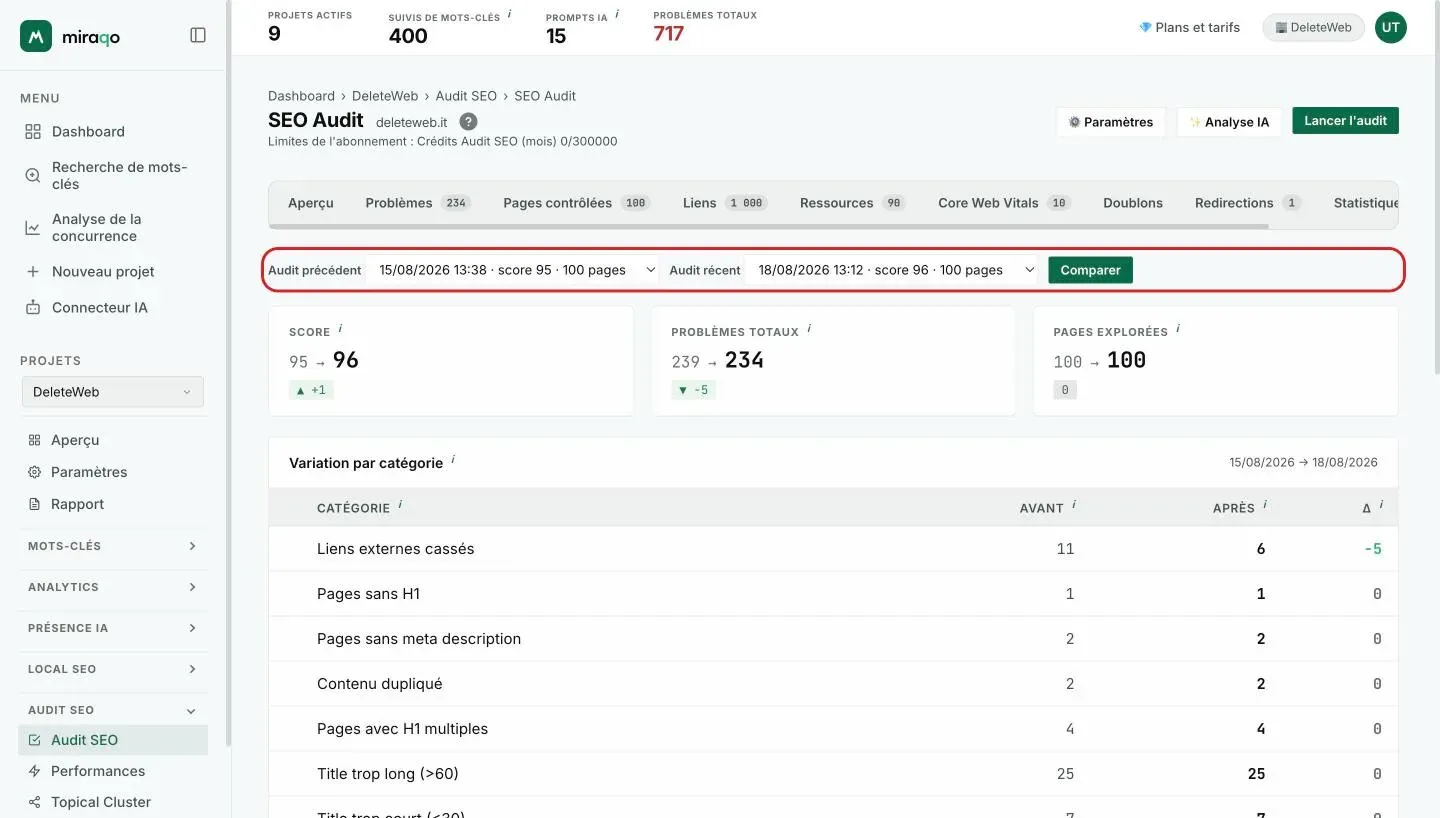Screen dimensions: 1440x818
Task: Click the Audit SEO breadcrumb link
Action: click(466, 96)
